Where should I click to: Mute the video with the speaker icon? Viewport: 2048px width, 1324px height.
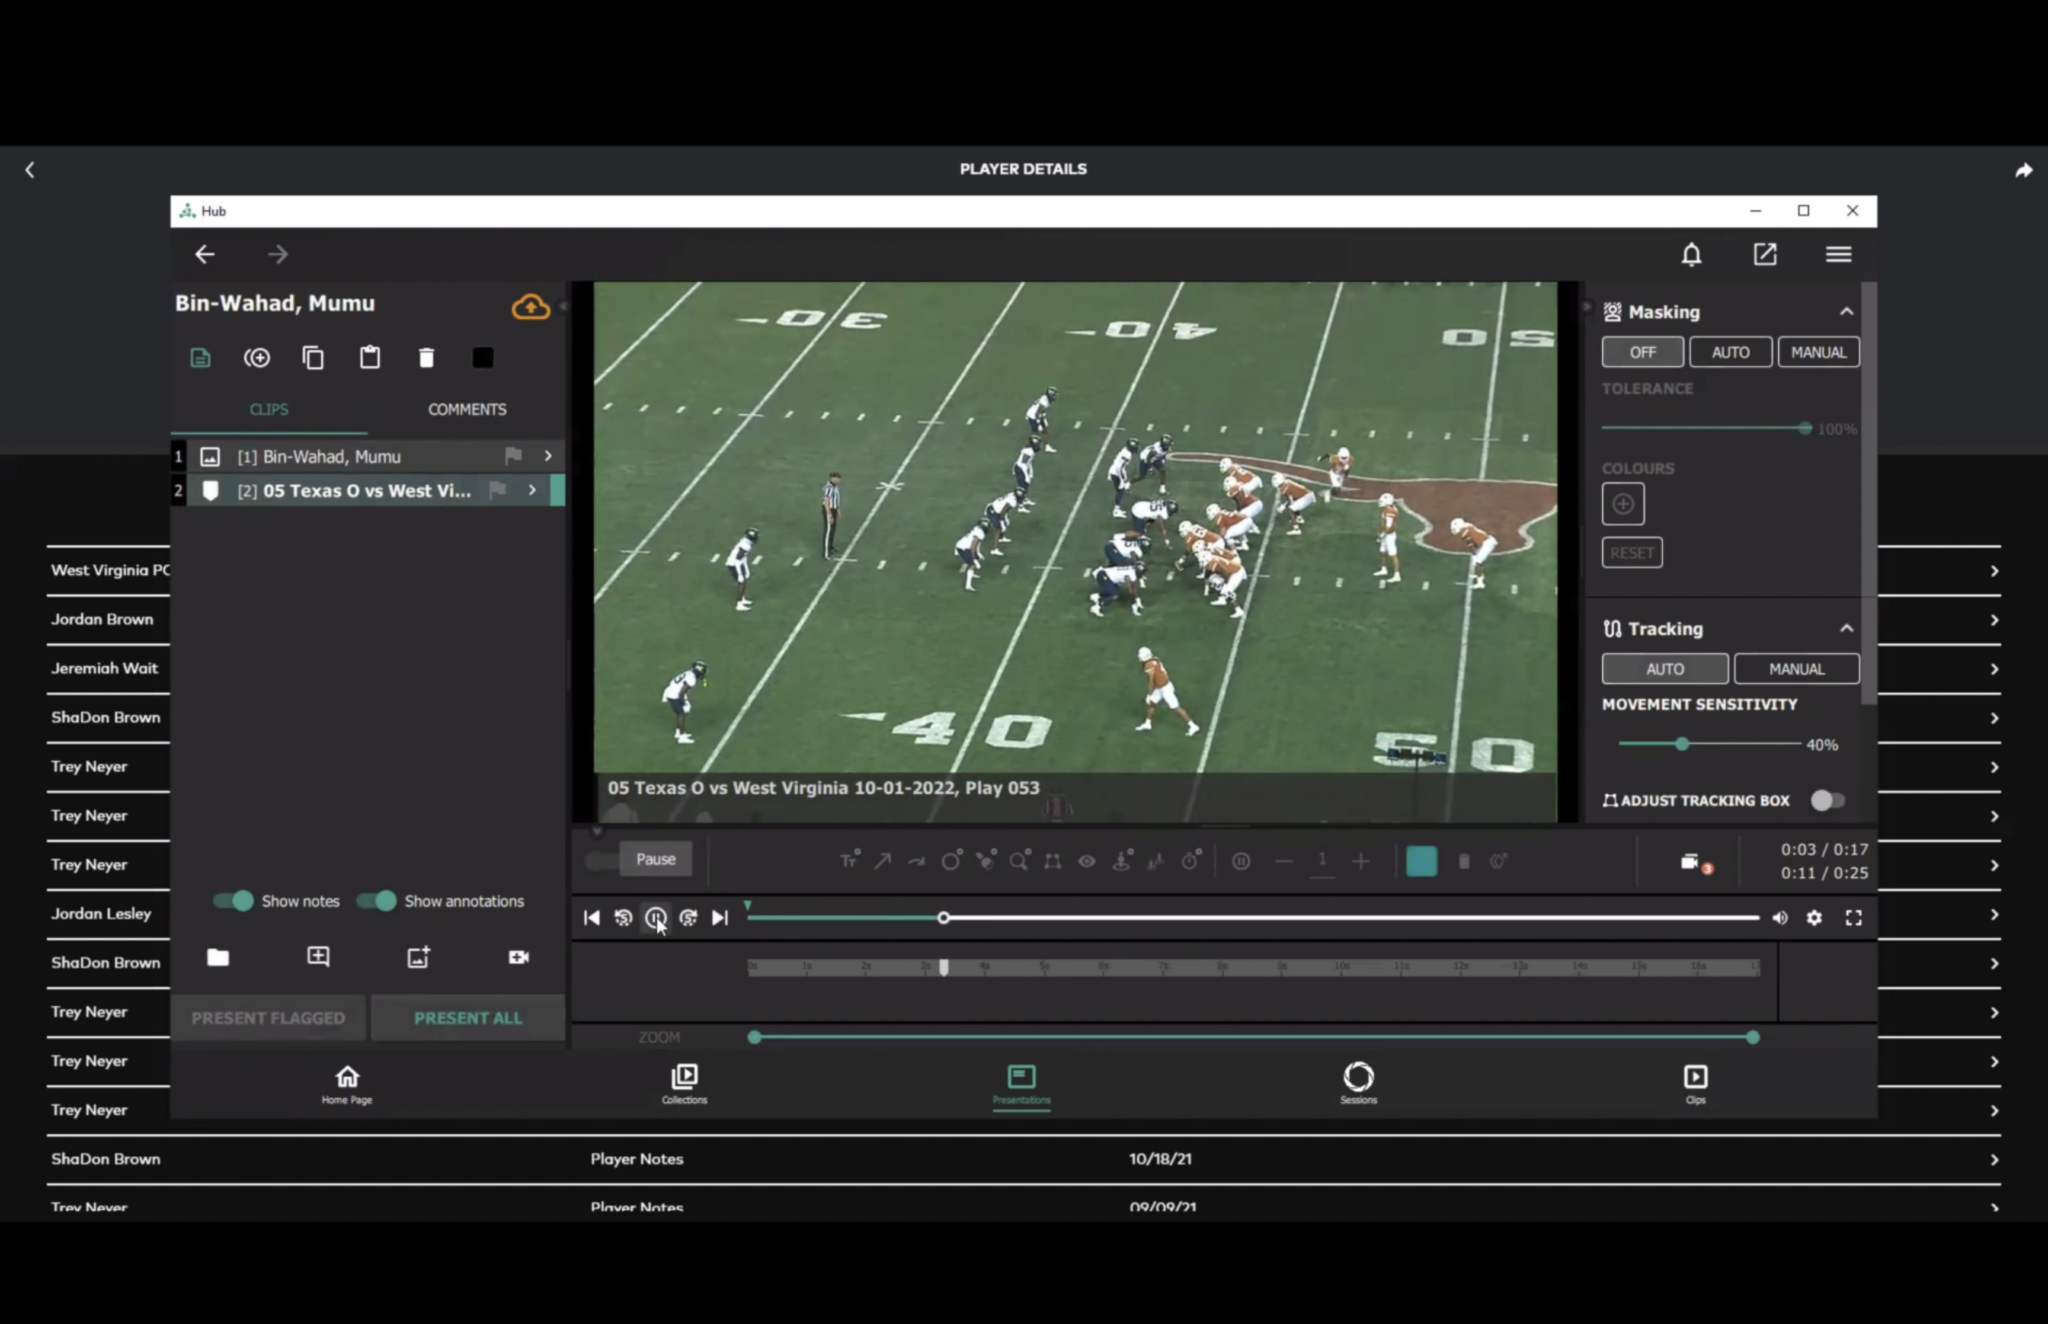1780,918
